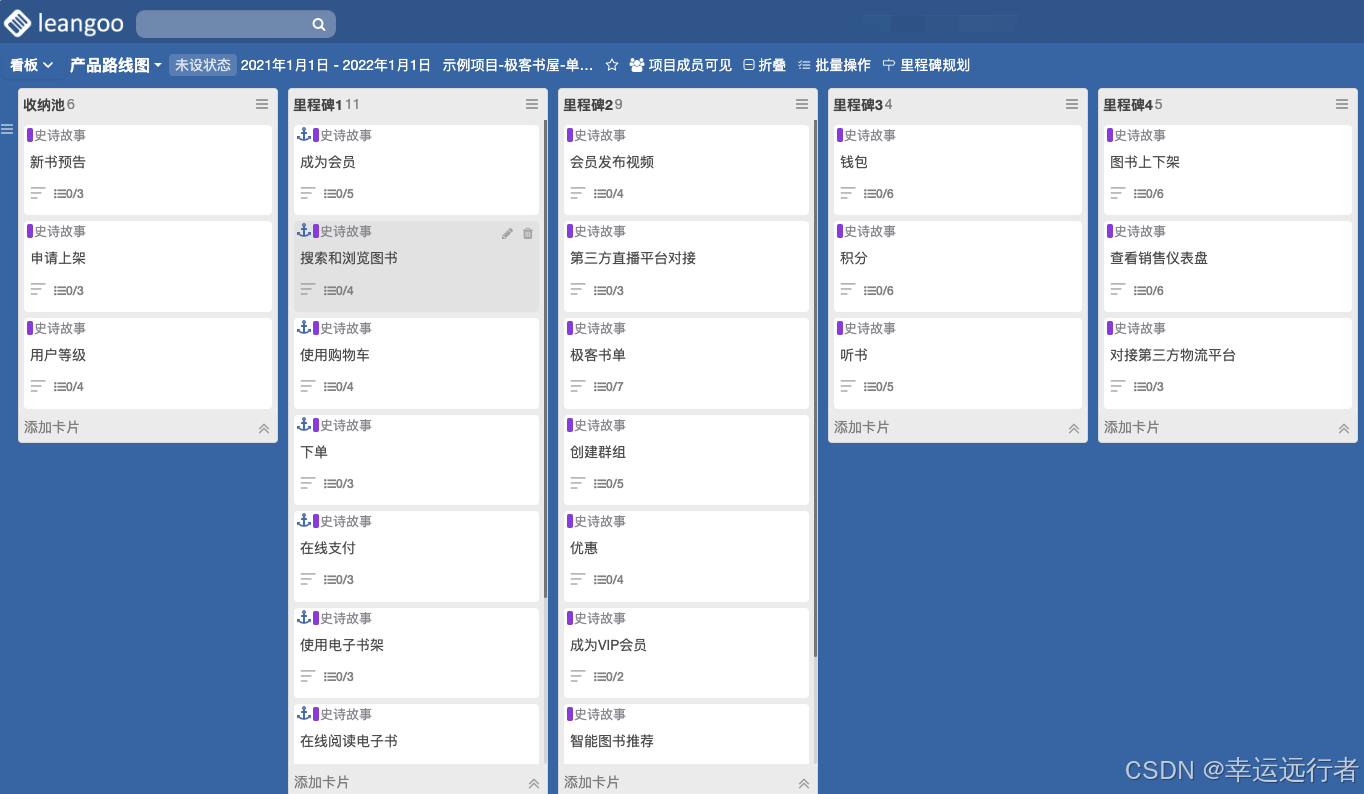Focus the top search box

[x=236, y=24]
